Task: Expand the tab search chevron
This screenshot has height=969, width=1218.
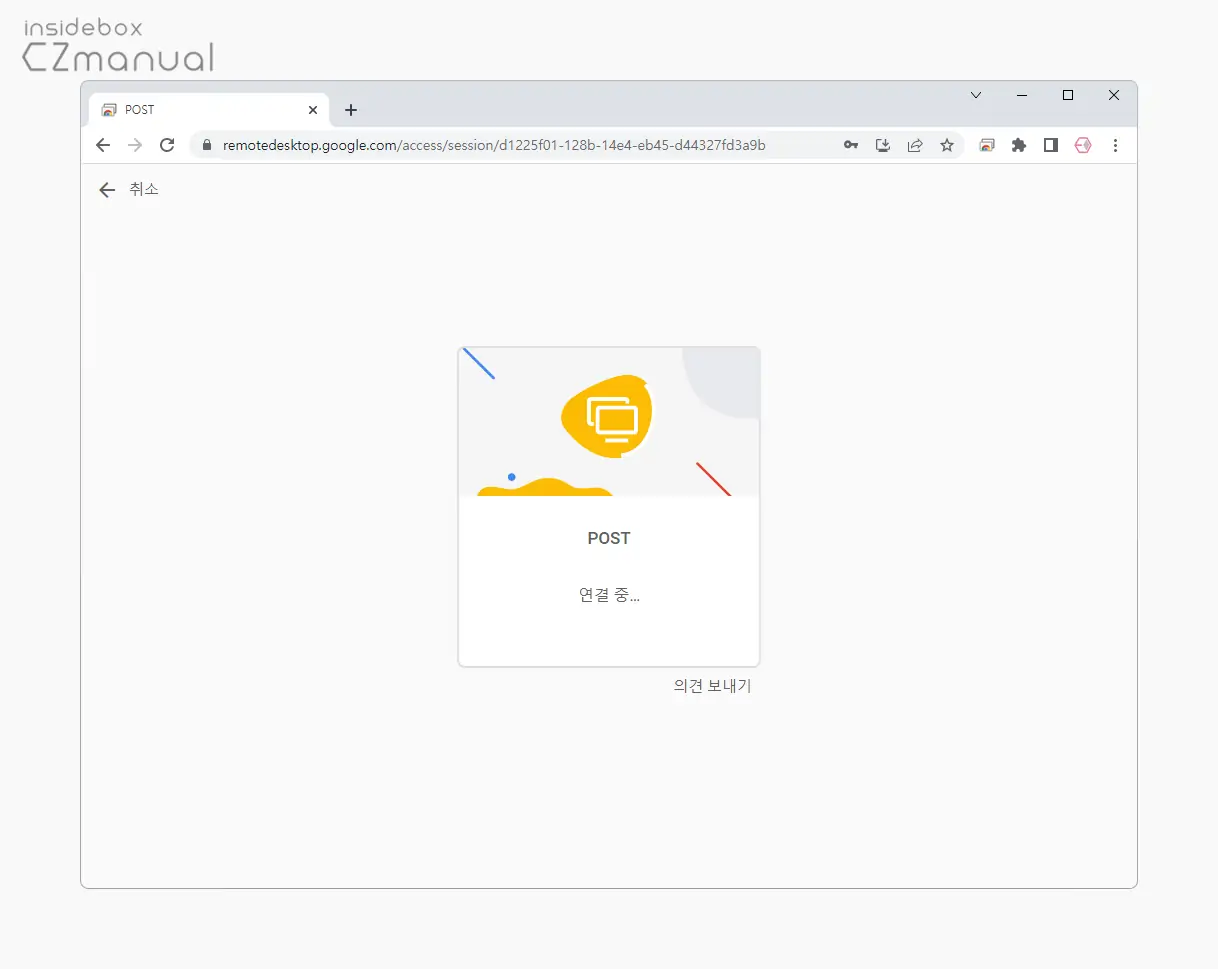Action: click(976, 95)
